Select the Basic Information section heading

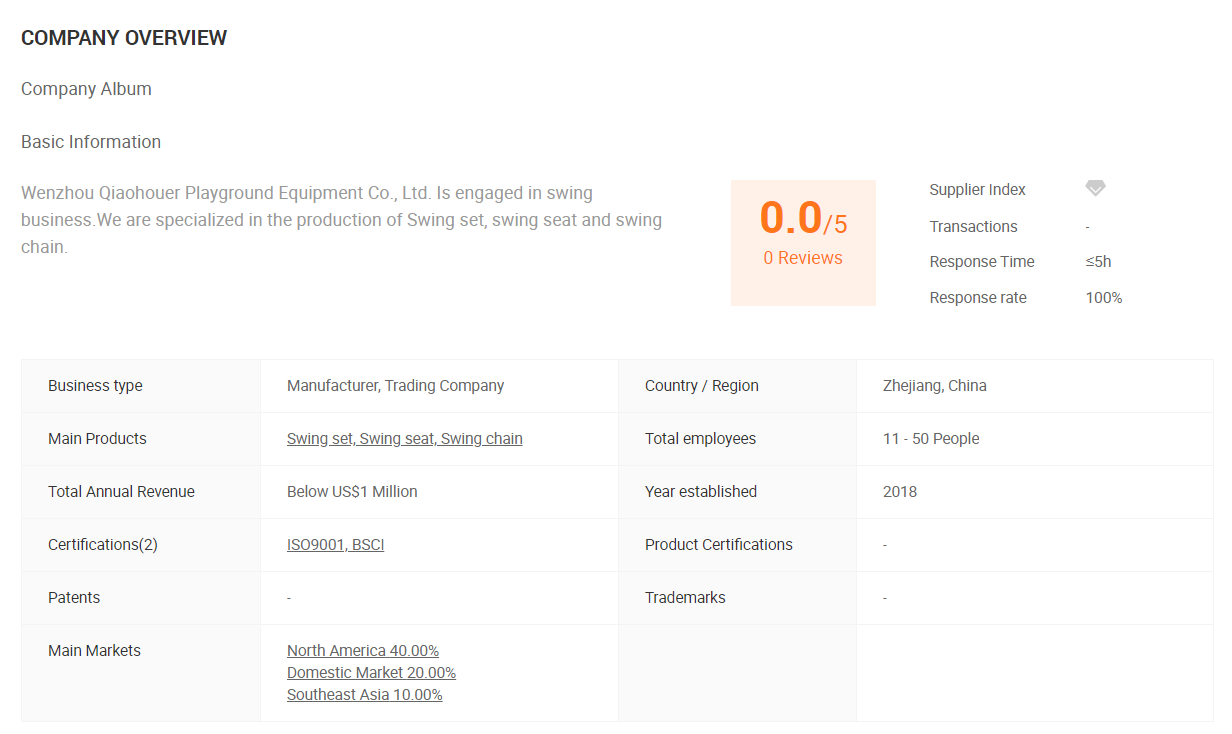[91, 142]
